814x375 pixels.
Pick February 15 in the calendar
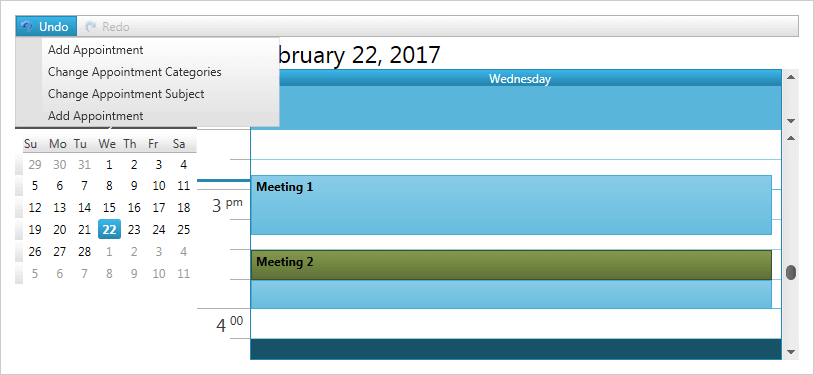point(109,208)
